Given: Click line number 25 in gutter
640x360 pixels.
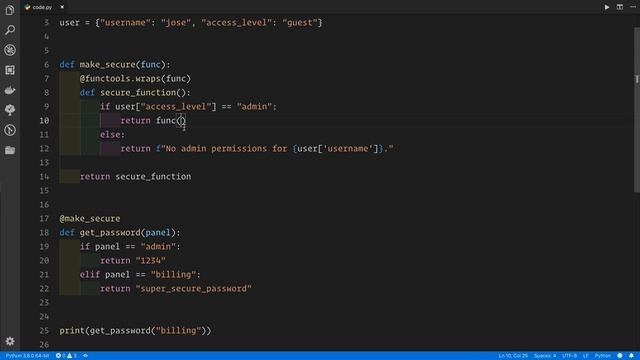Looking at the screenshot, I should point(44,330).
